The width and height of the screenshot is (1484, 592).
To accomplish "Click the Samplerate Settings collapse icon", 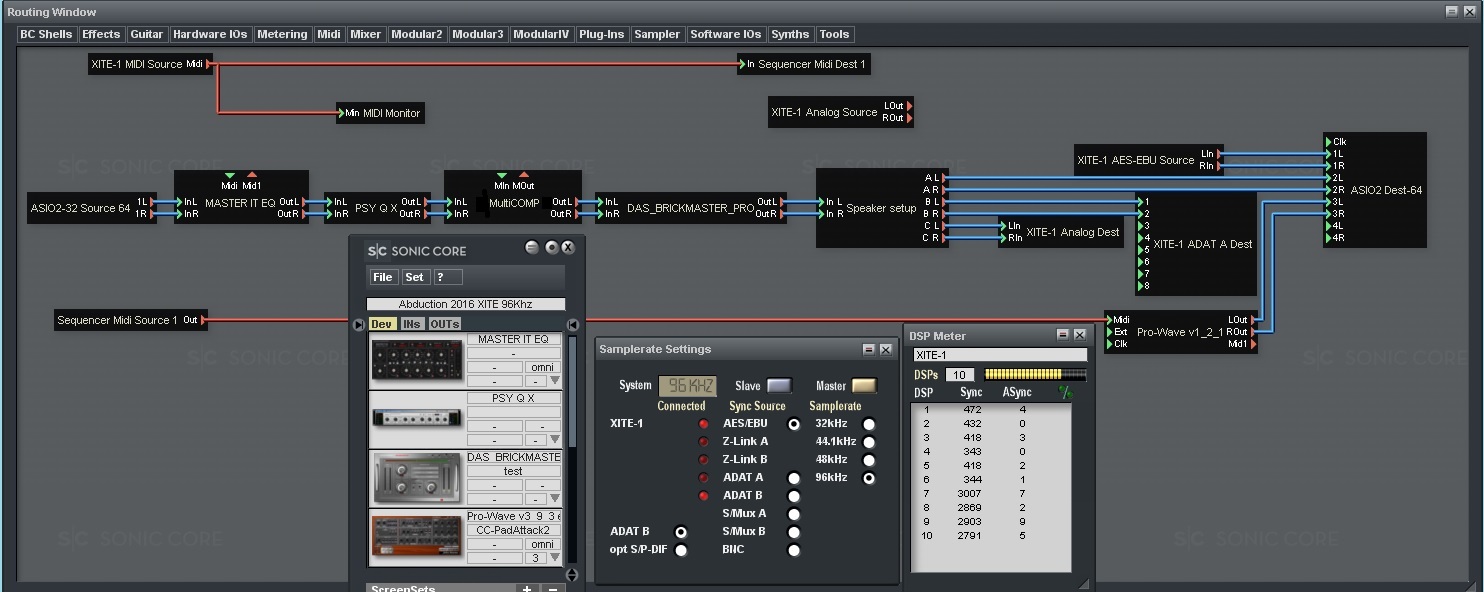I will coord(869,349).
